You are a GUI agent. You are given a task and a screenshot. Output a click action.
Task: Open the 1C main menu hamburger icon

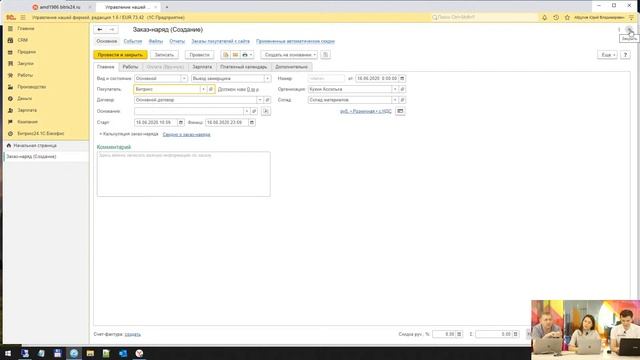tap(23, 18)
